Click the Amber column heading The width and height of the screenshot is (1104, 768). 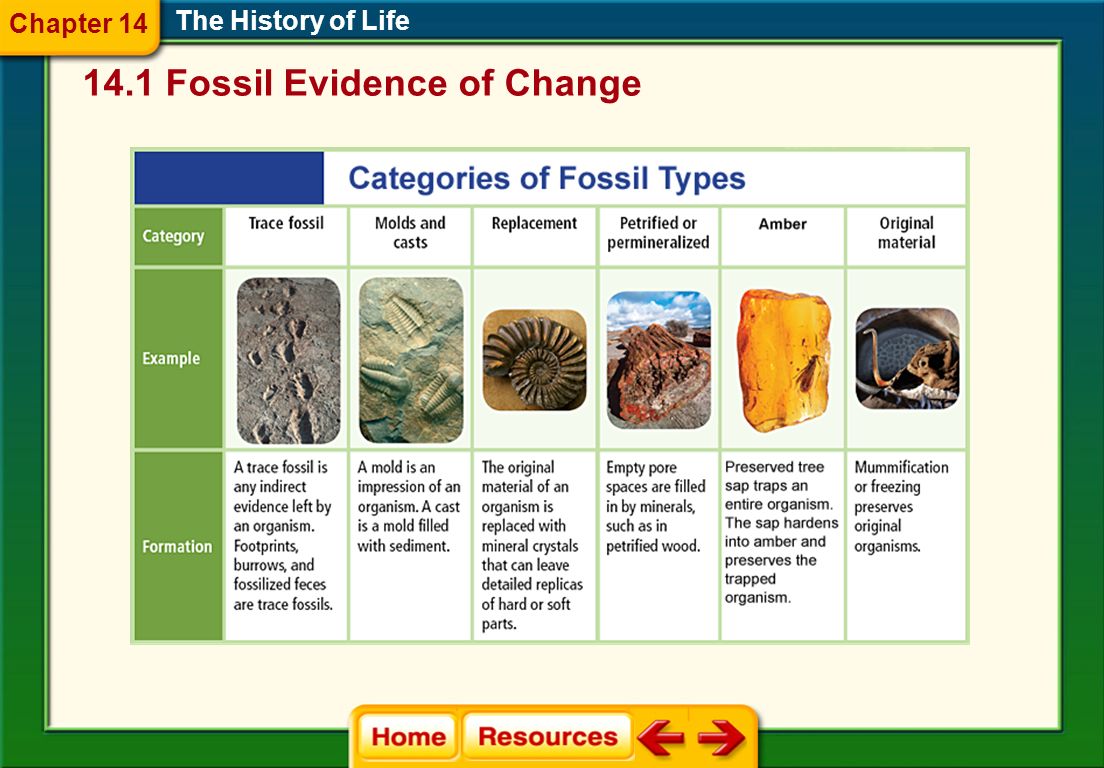point(782,224)
